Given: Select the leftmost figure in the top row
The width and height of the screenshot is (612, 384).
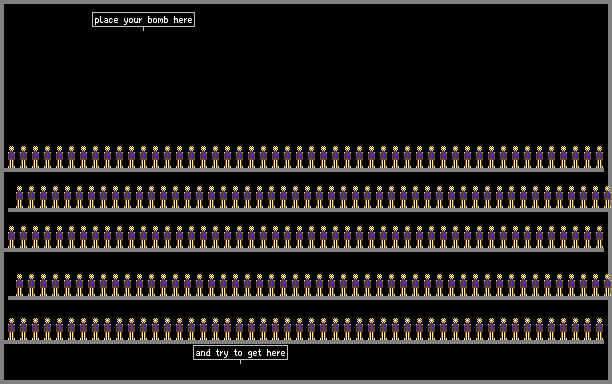Looking at the screenshot, I should 11,157.
